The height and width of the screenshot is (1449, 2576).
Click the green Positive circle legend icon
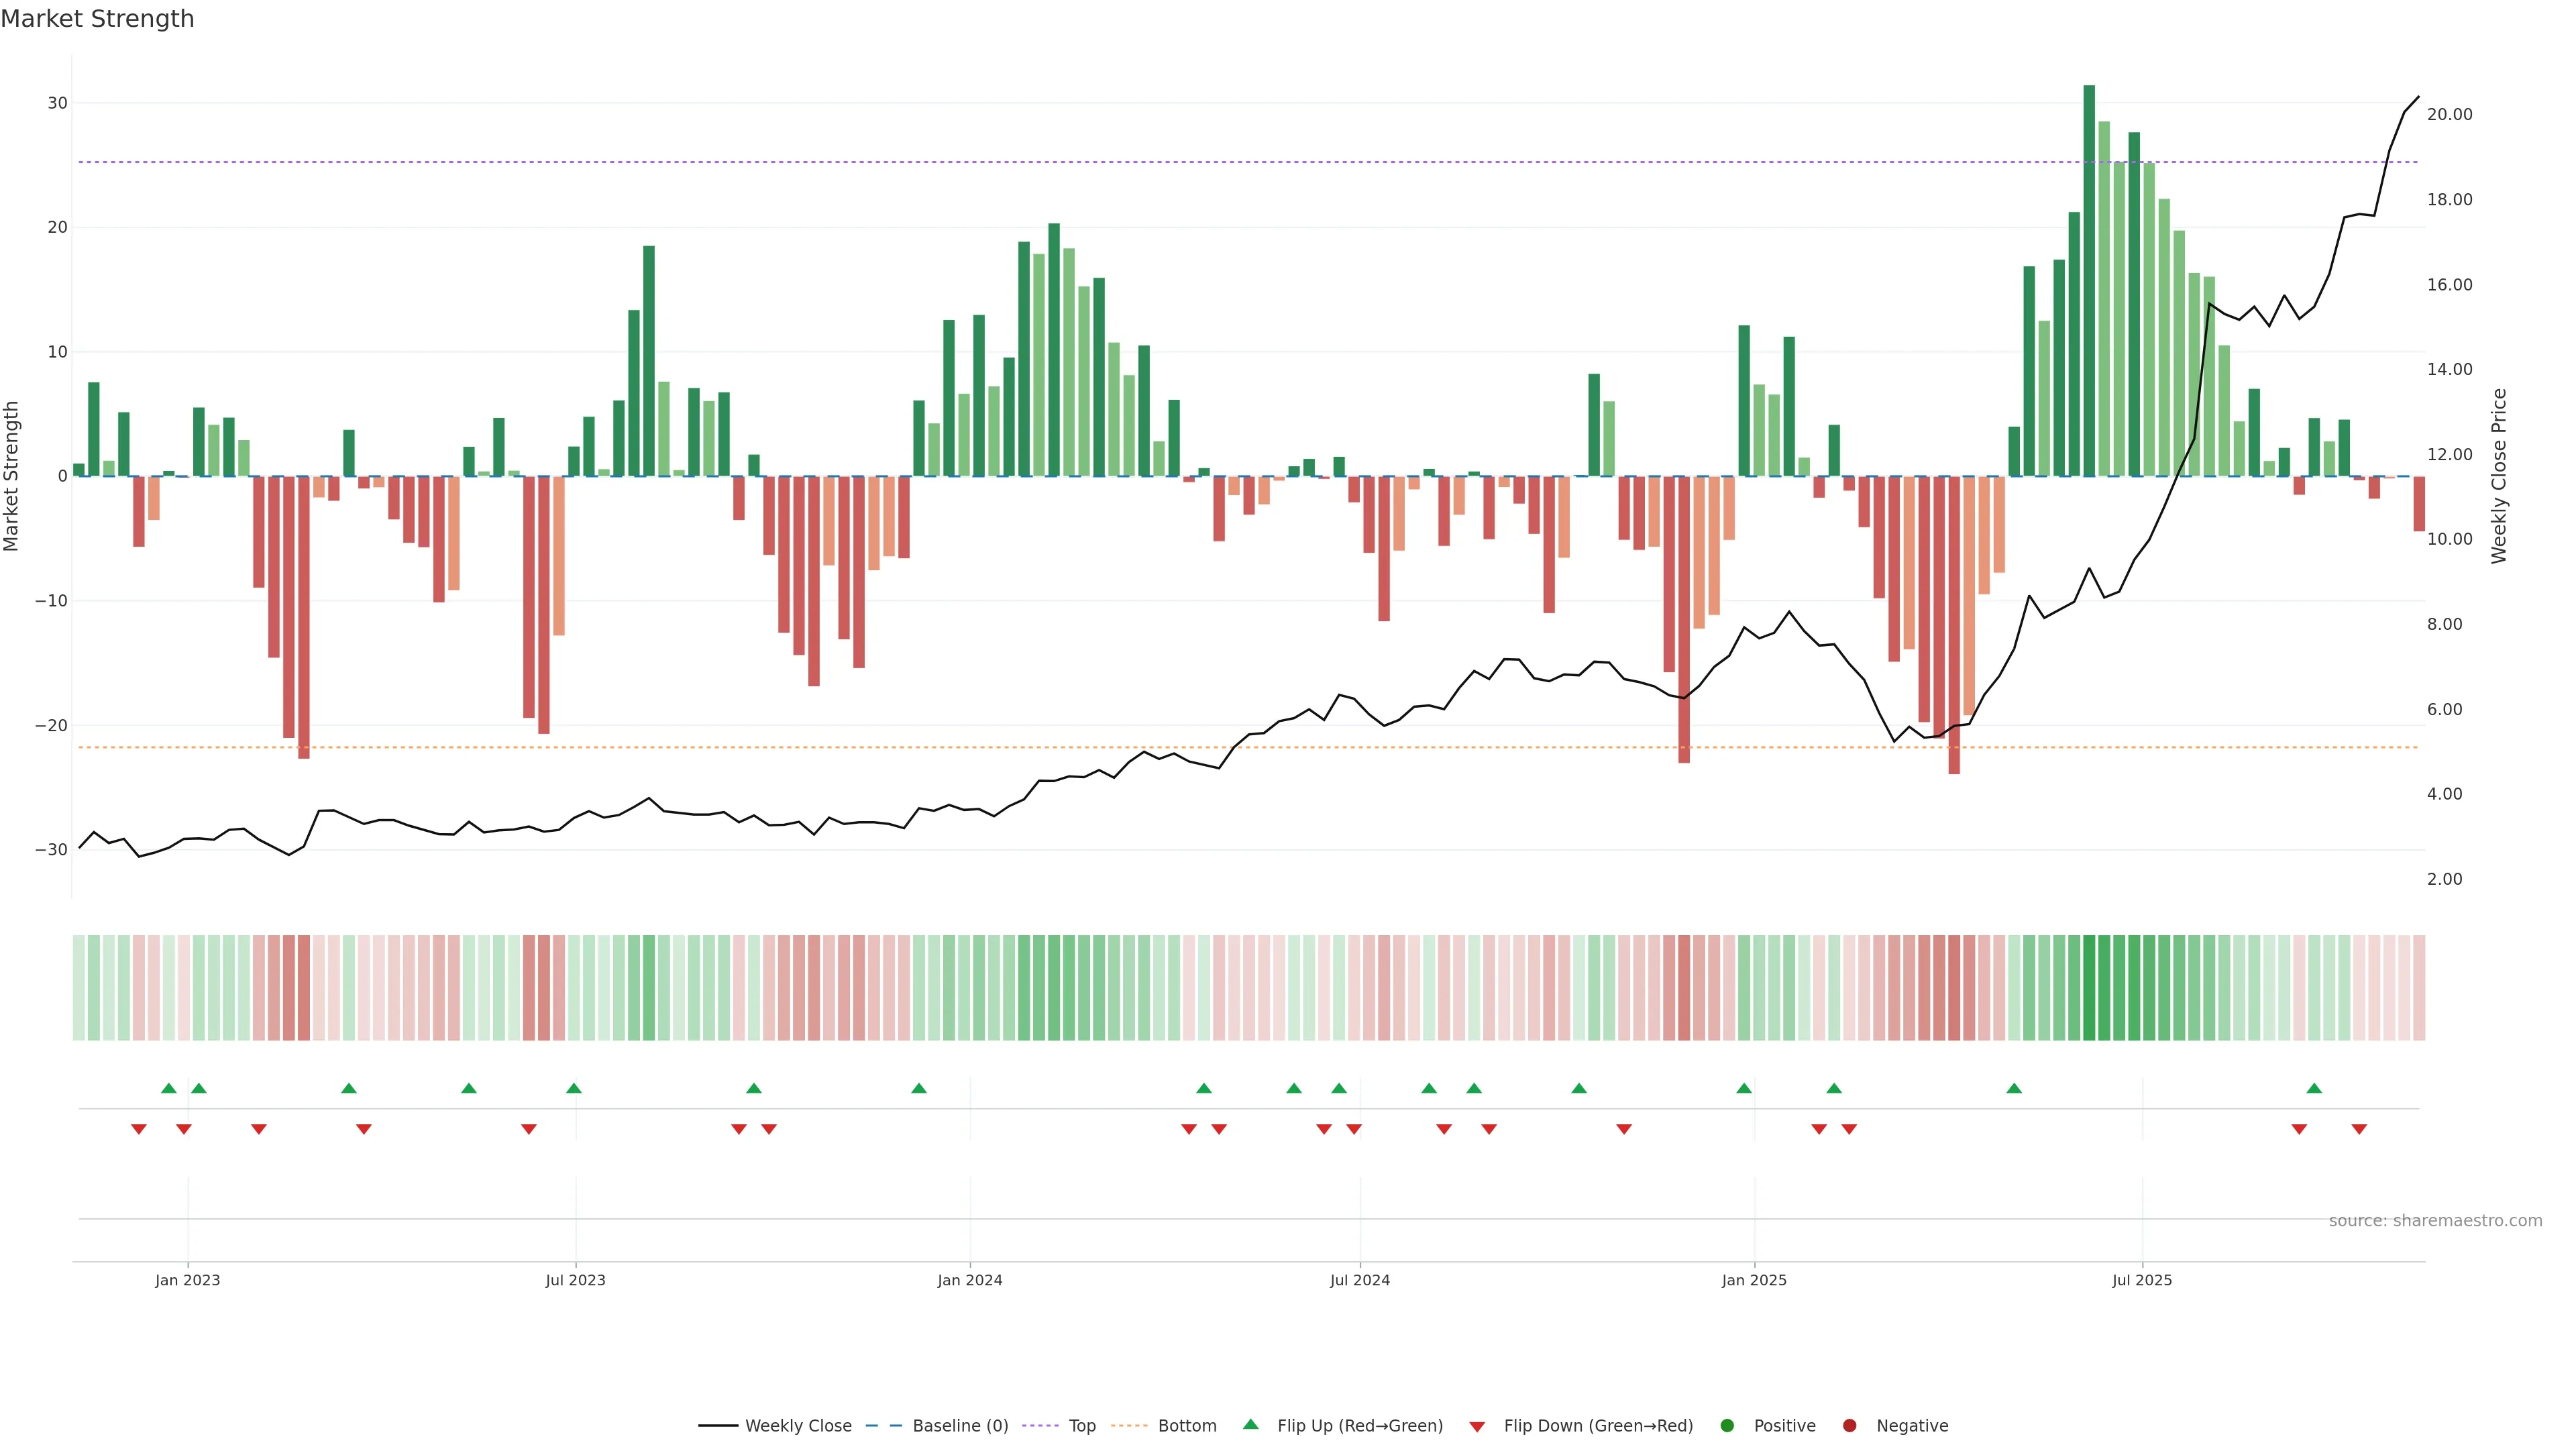click(x=1727, y=1426)
